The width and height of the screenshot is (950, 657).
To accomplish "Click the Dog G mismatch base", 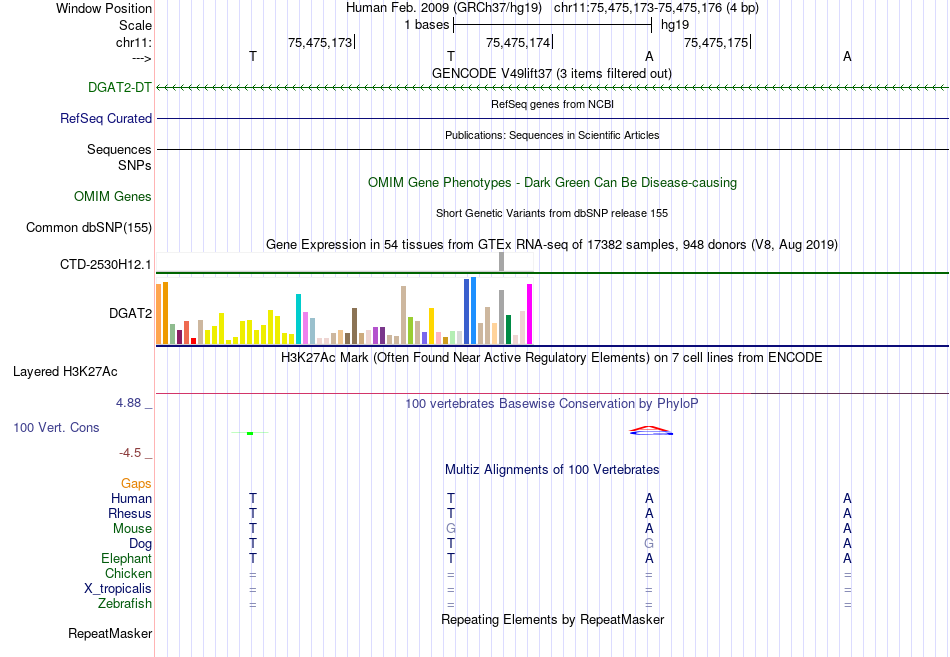I will click(649, 544).
